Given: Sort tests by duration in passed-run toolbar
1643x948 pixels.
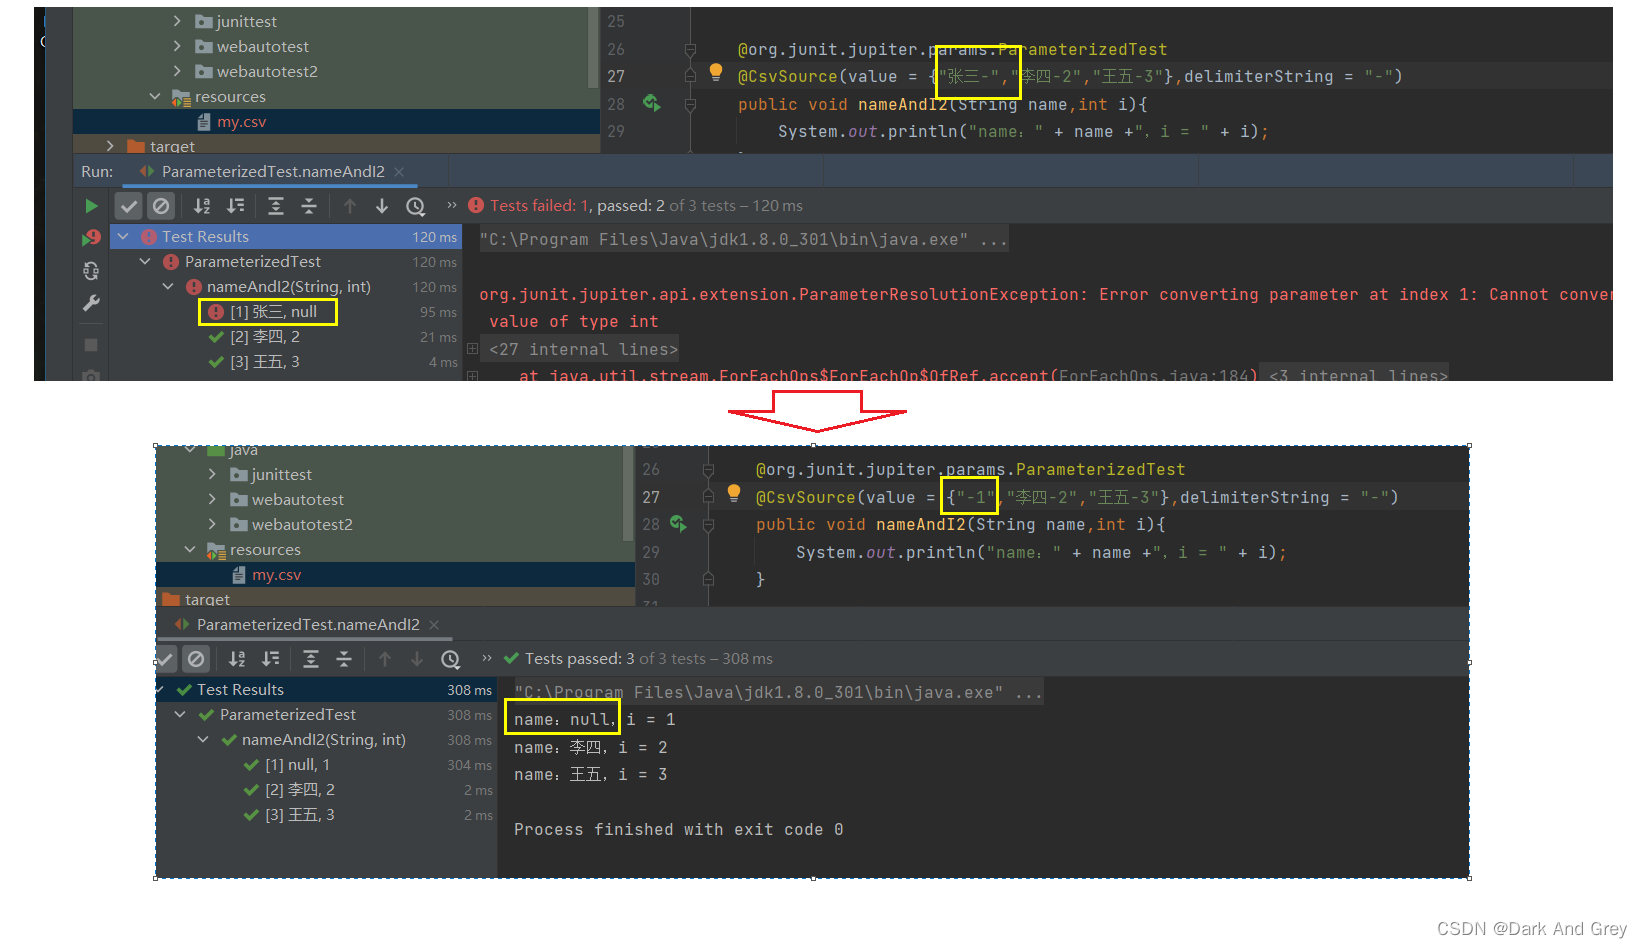Looking at the screenshot, I should click(271, 659).
